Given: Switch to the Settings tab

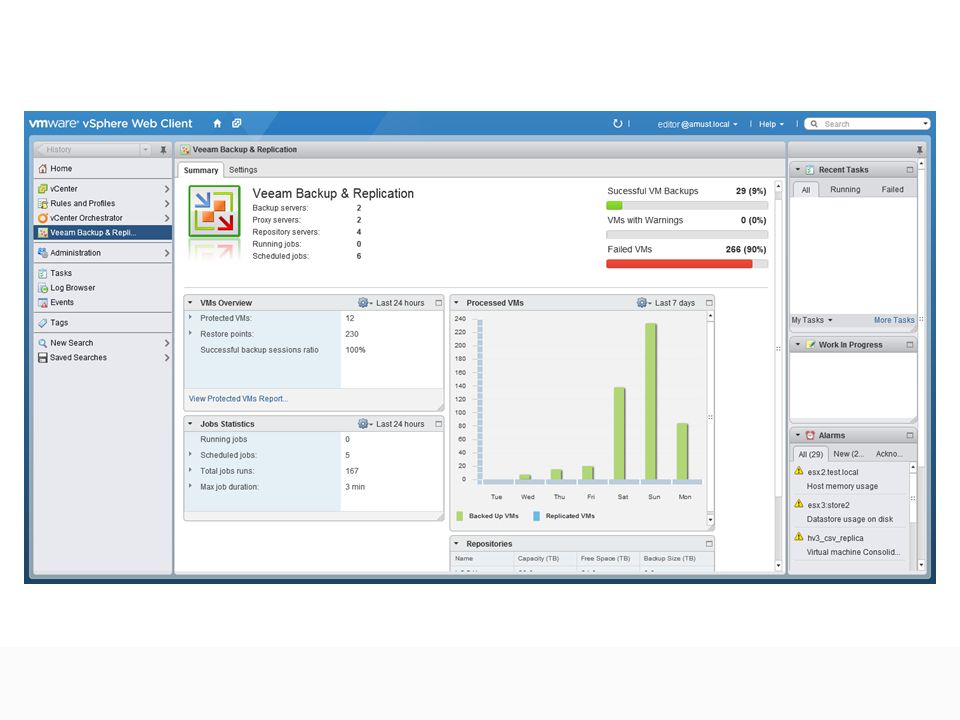Looking at the screenshot, I should click(x=243, y=170).
